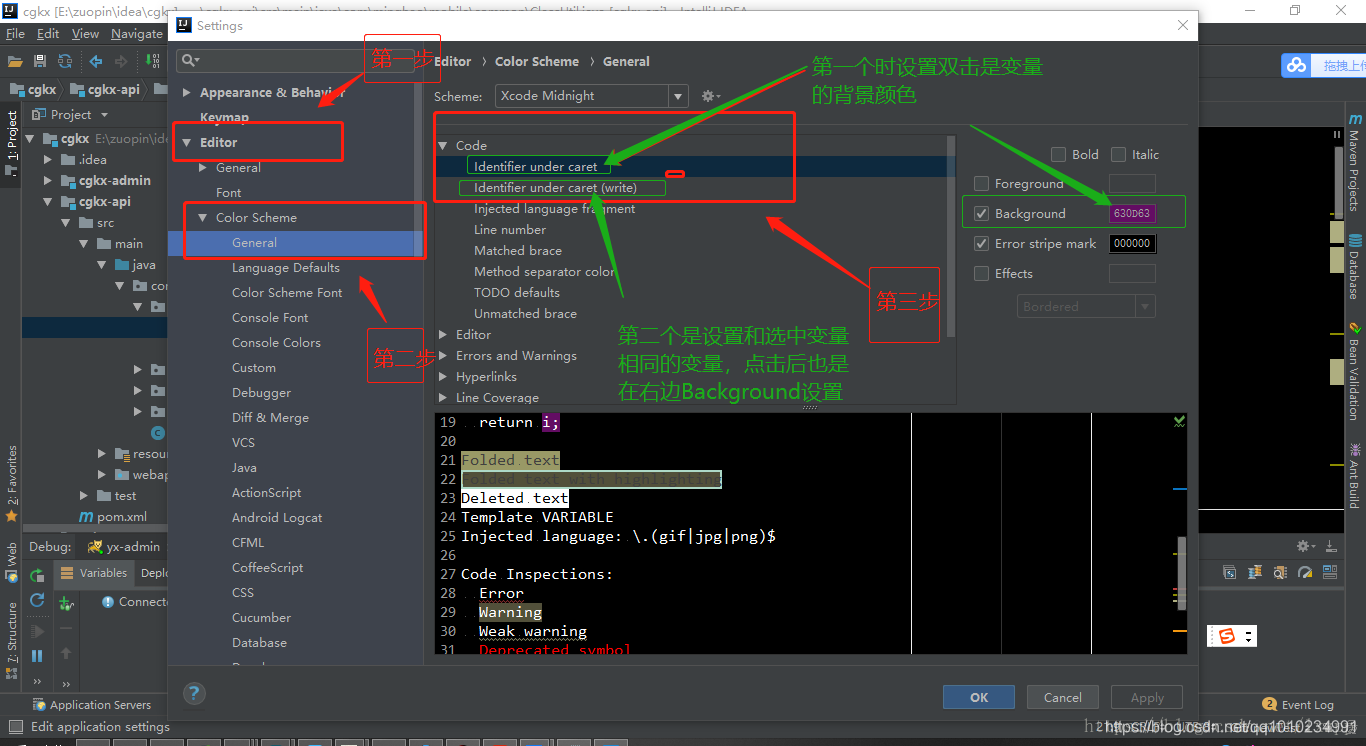Image resolution: width=1366 pixels, height=746 pixels.
Task: Collapse the Editor settings group
Action: (187, 142)
